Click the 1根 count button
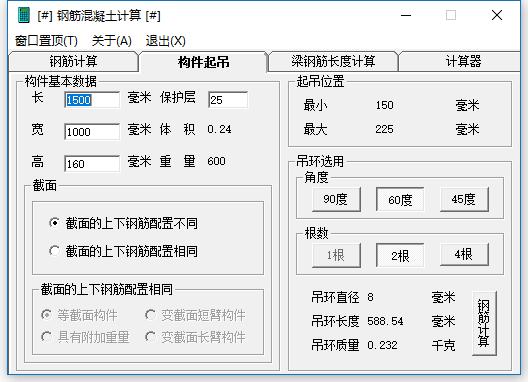This screenshot has height=382, width=528. point(336,255)
